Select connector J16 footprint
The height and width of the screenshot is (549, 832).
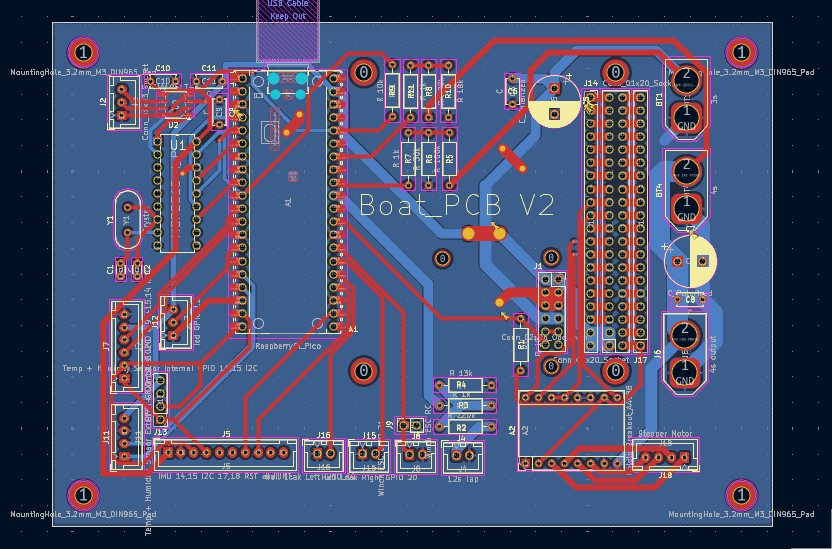pos(324,456)
